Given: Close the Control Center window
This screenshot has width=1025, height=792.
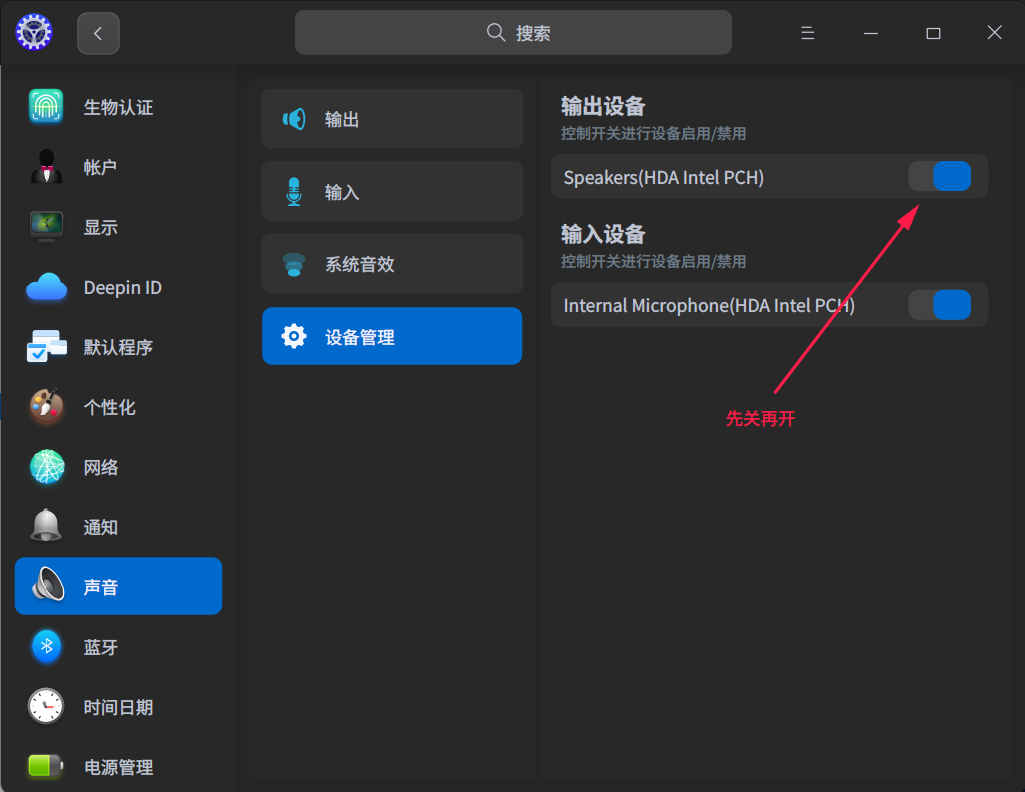Looking at the screenshot, I should pyautogui.click(x=994, y=33).
